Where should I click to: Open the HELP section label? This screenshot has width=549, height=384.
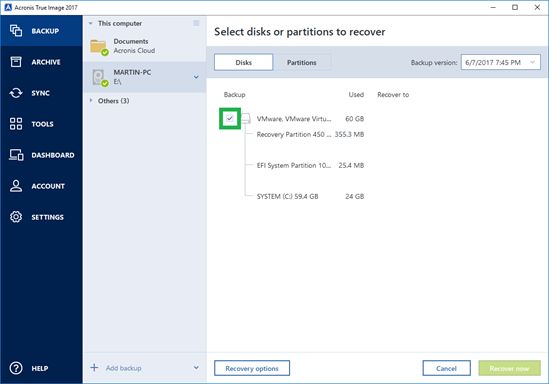pos(40,368)
